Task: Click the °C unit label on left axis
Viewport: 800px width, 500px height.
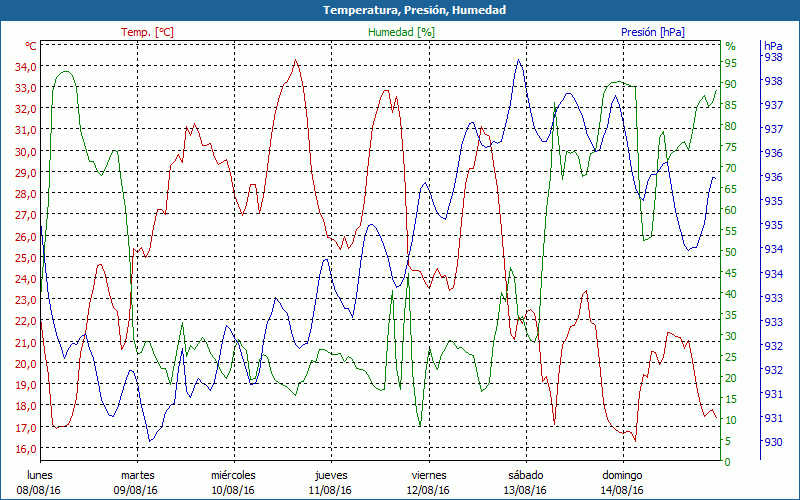Action: pyautogui.click(x=31, y=46)
